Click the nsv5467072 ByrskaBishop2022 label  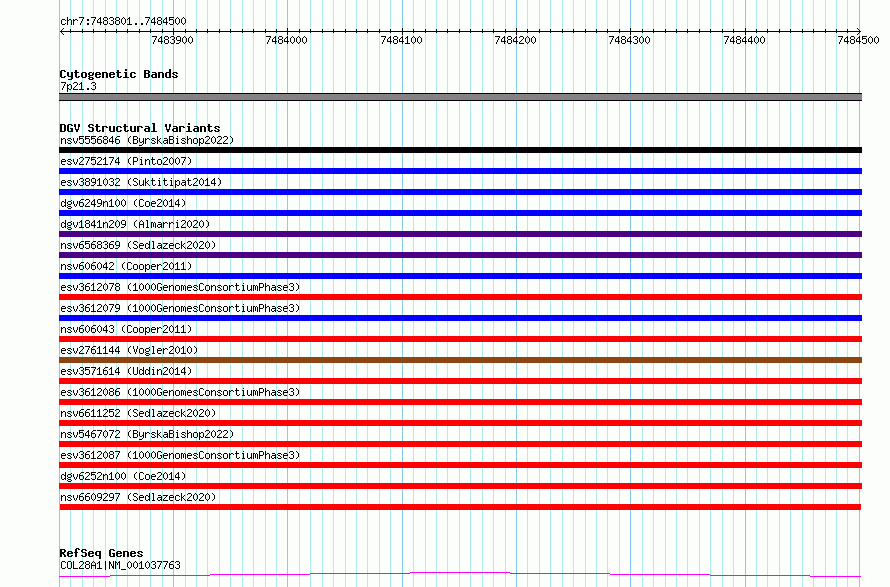click(147, 434)
